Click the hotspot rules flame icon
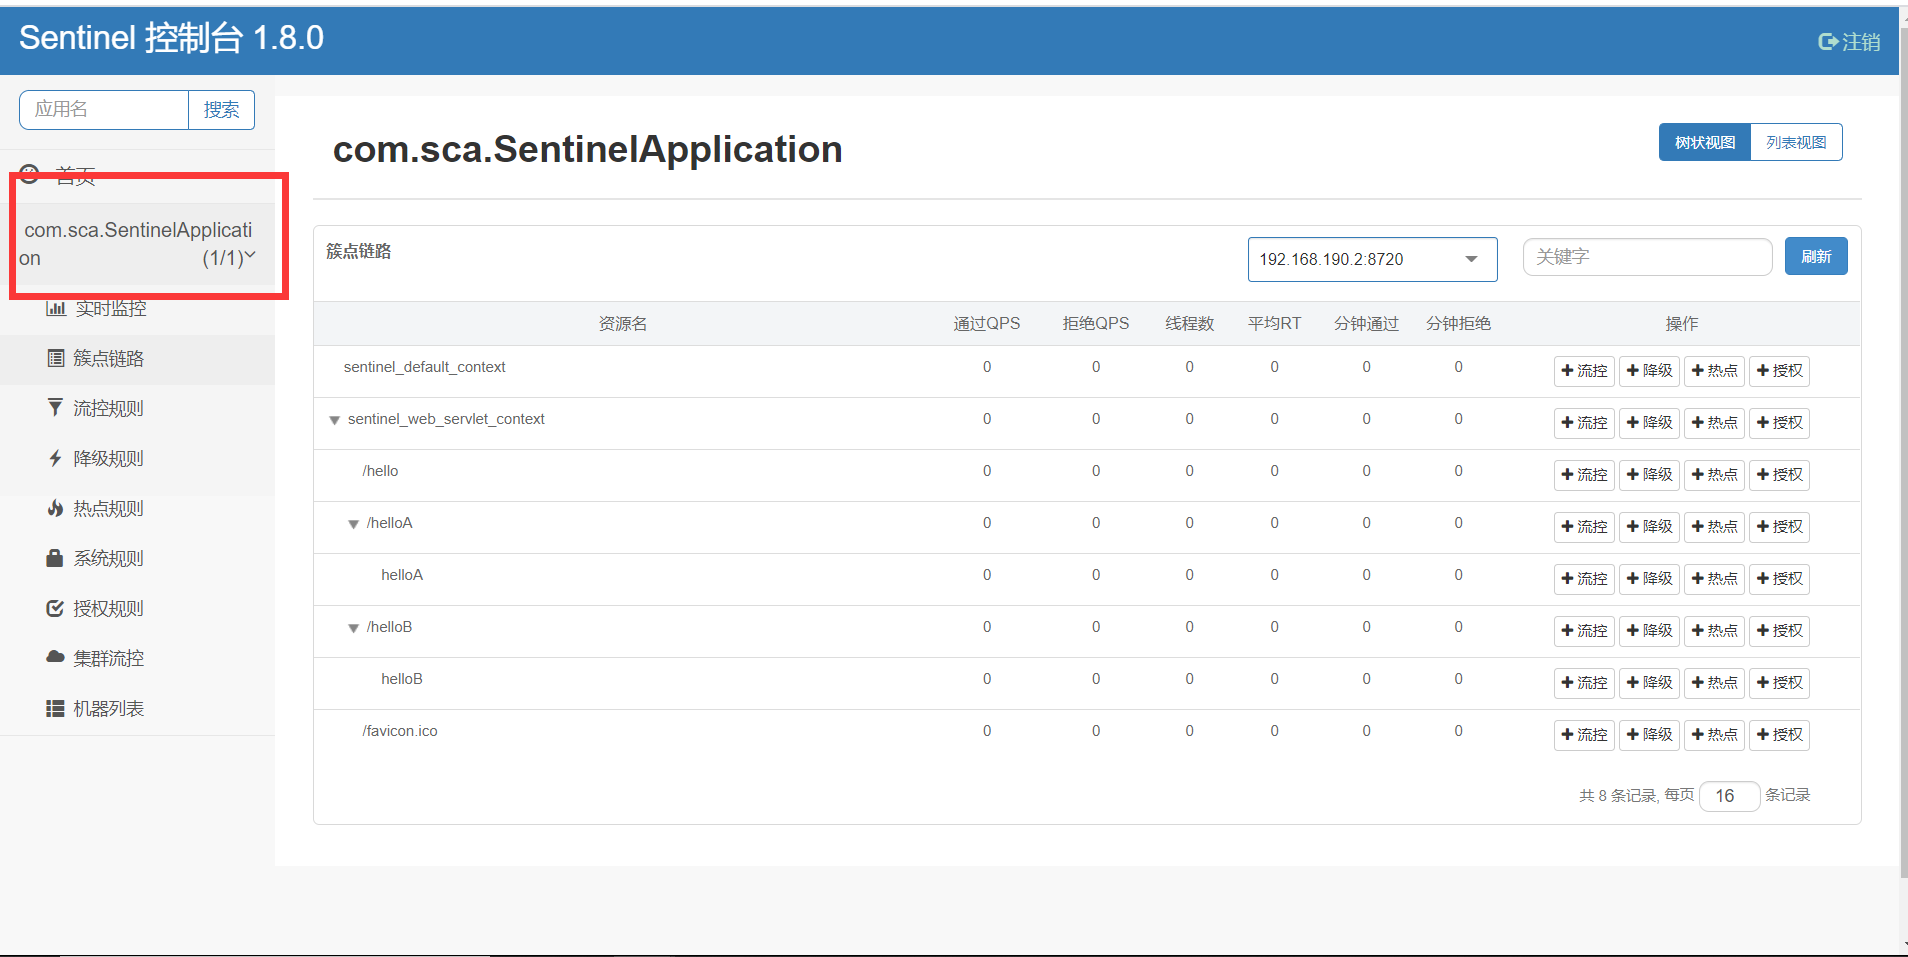 (56, 508)
